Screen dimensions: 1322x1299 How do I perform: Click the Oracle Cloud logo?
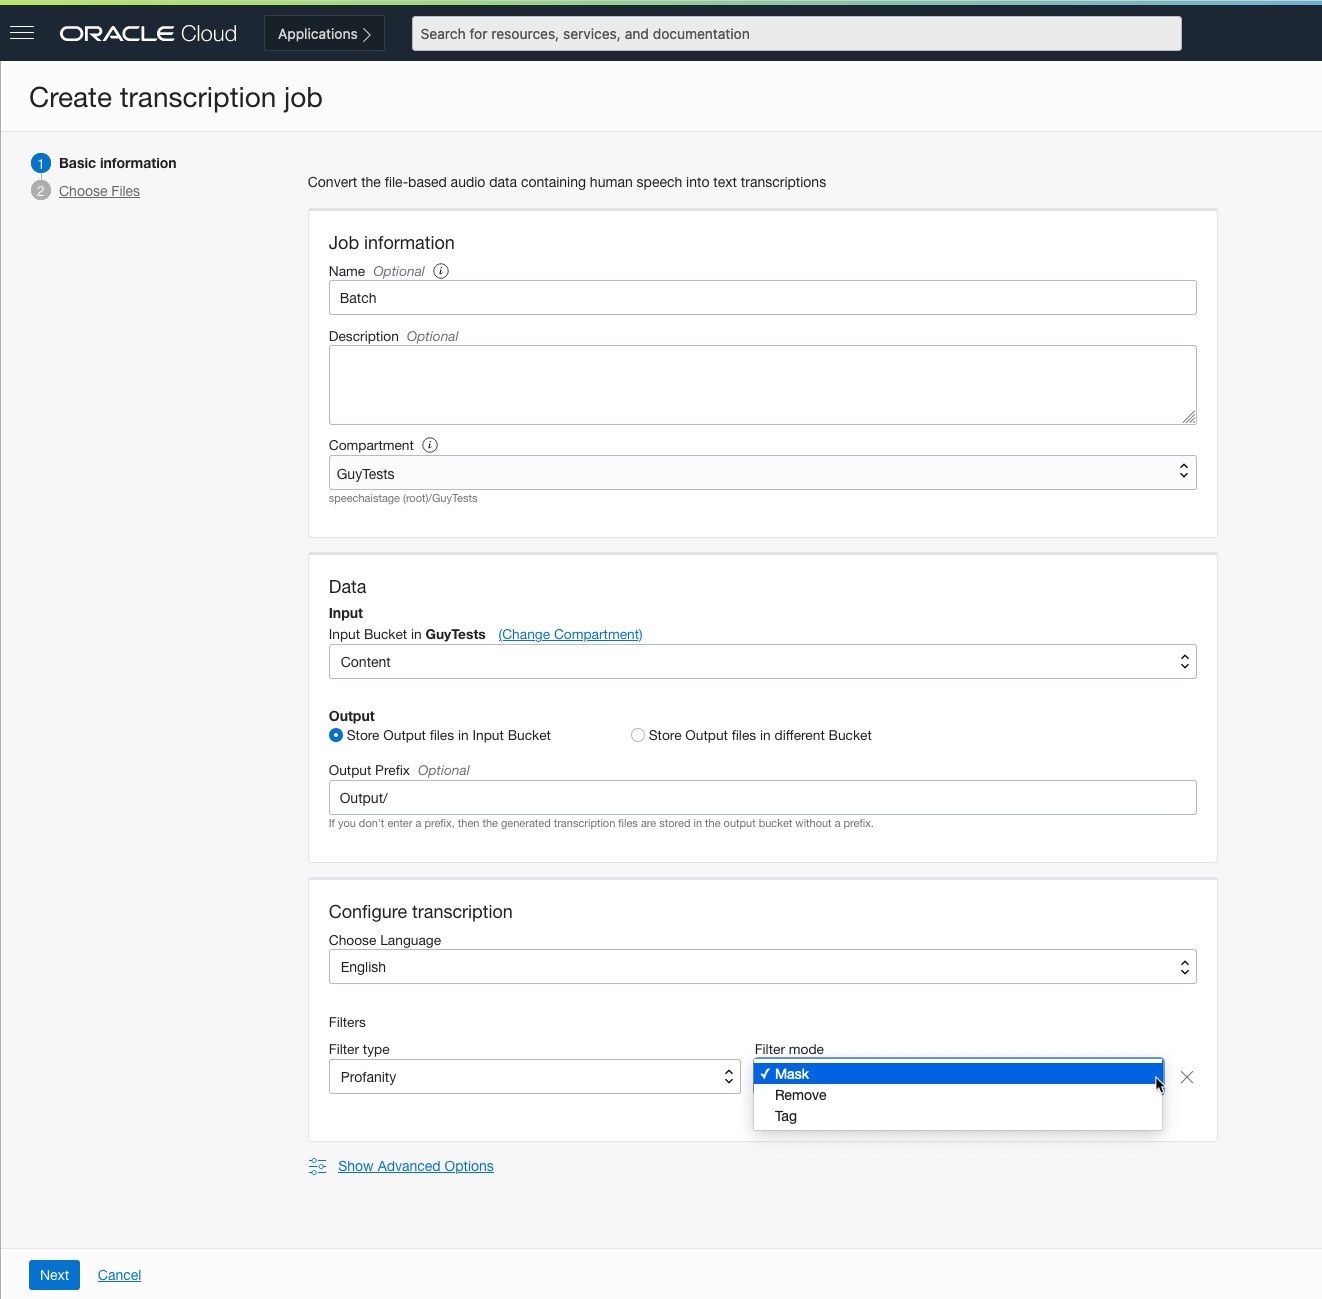click(148, 34)
